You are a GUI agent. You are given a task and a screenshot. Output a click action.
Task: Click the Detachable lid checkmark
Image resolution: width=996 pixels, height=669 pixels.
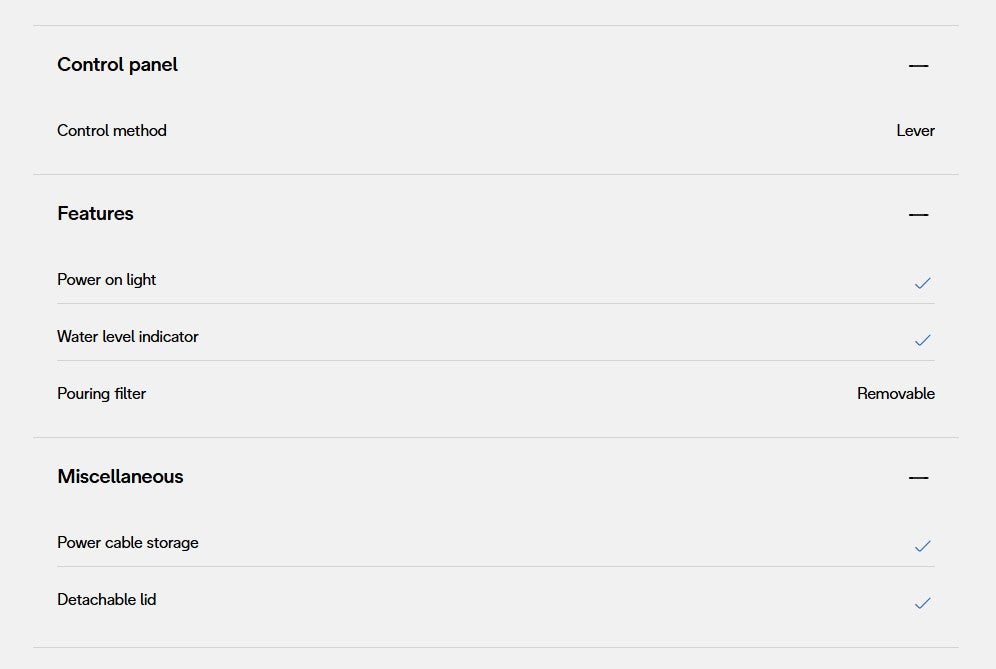(x=922, y=603)
